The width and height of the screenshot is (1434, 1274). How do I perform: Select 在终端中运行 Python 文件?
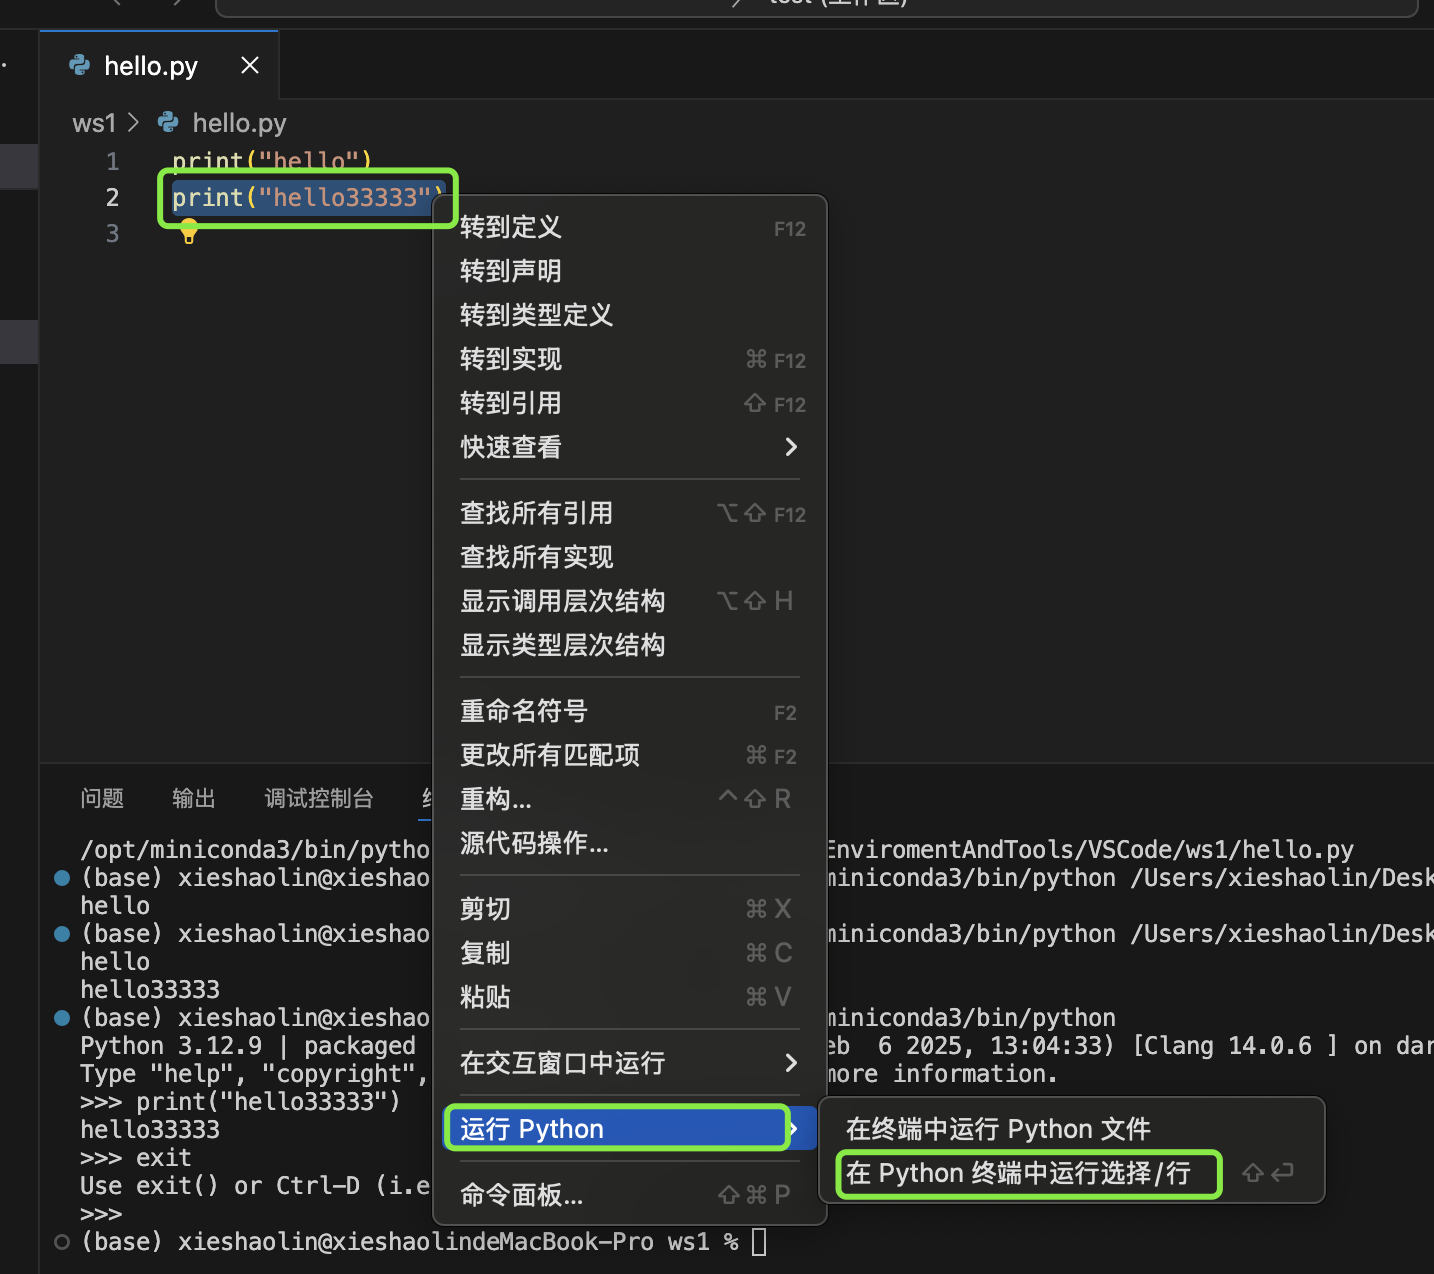1072,1129
